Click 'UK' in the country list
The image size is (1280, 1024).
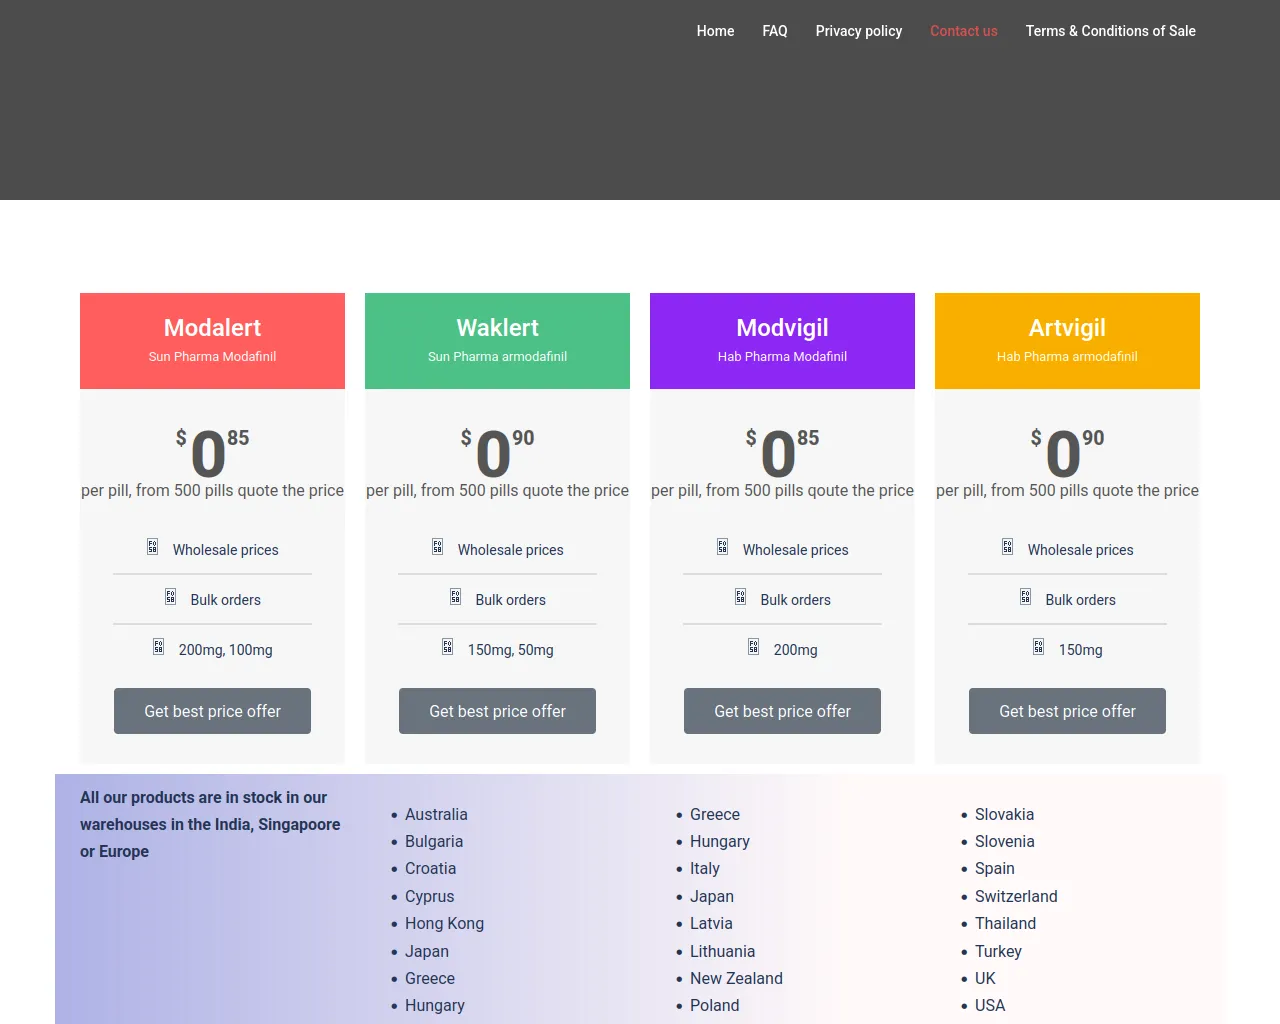tap(985, 979)
